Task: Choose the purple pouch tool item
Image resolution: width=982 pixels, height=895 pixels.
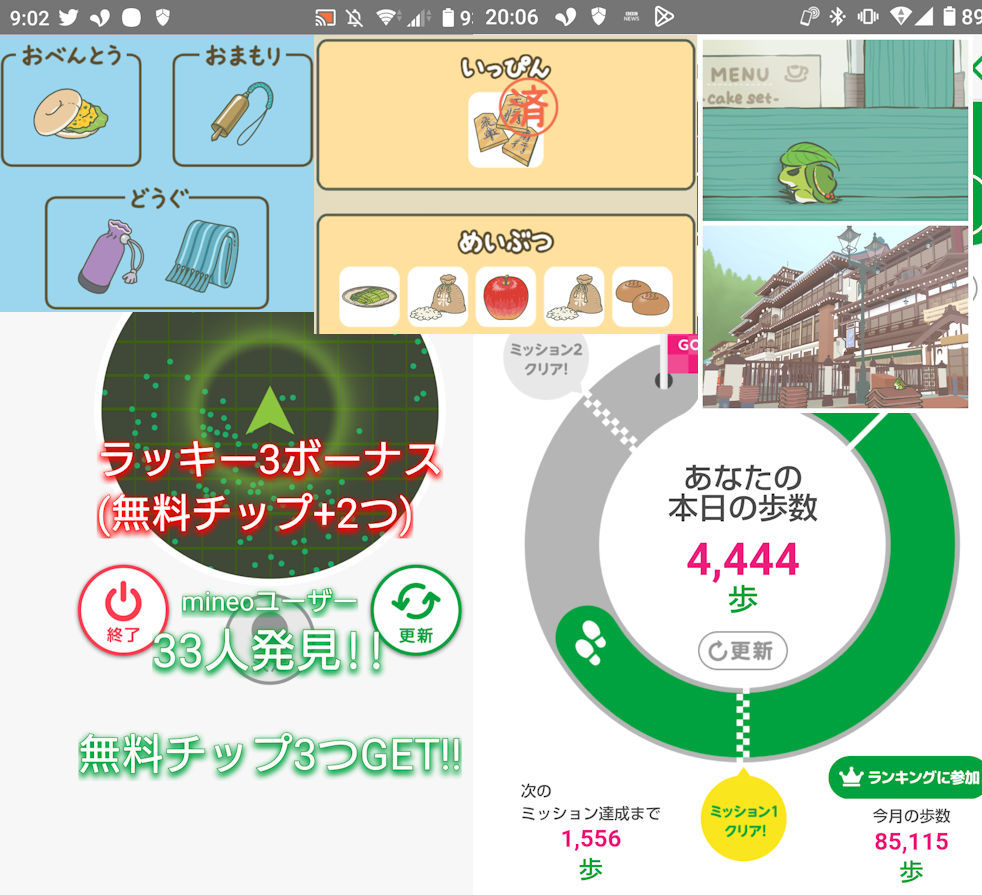Action: (x=106, y=256)
